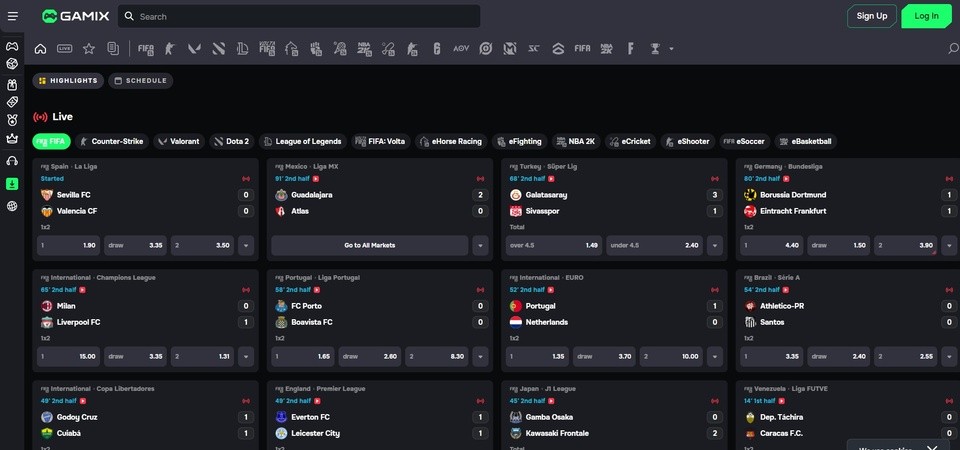The width and height of the screenshot is (960, 450).
Task: Select the eBasketball filter tab
Action: [805, 141]
